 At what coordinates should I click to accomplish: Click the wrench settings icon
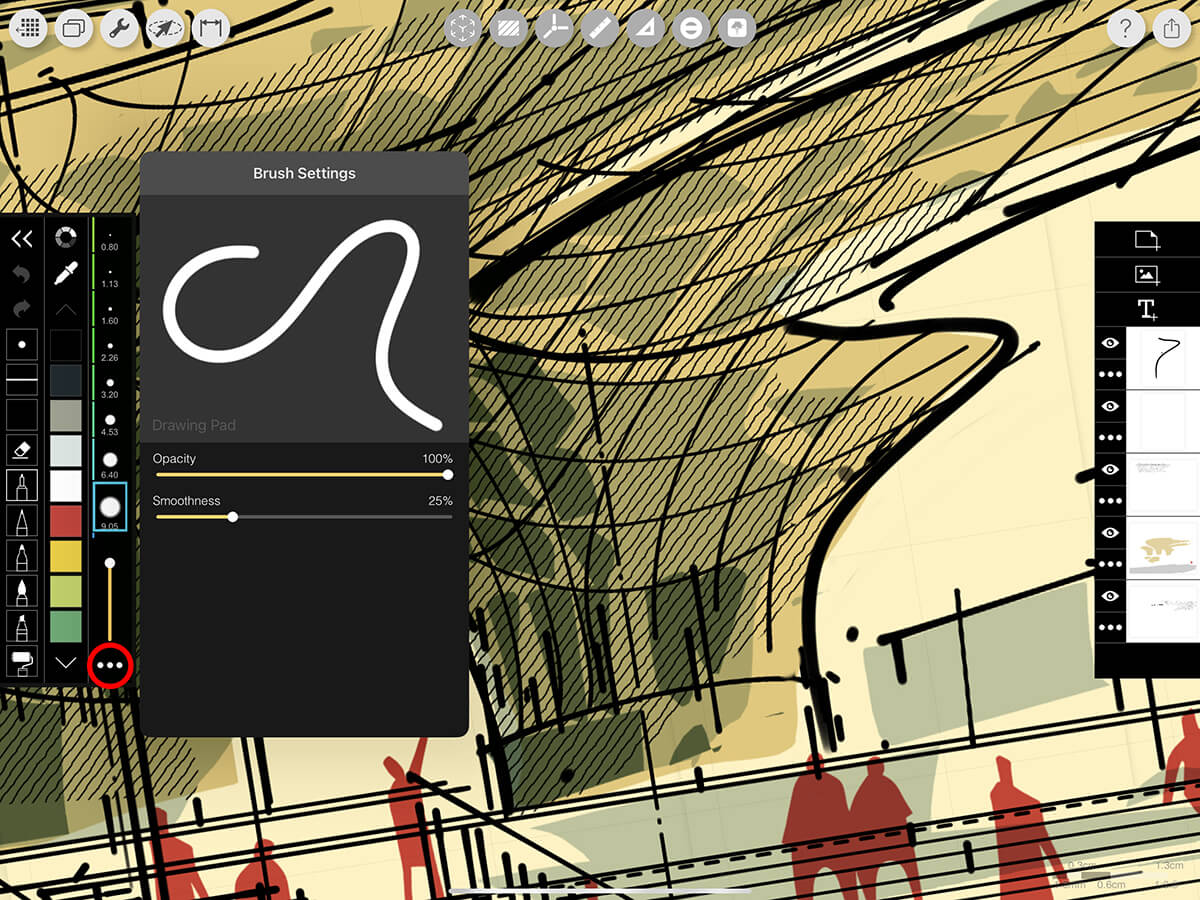120,29
